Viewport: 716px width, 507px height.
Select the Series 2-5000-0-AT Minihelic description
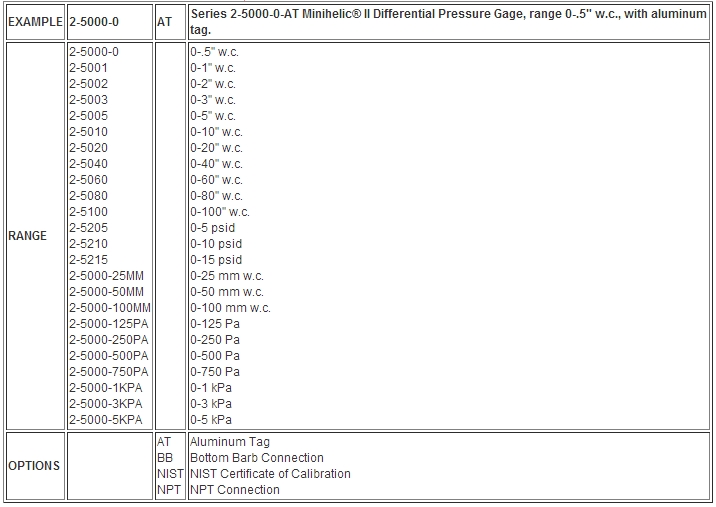(x=448, y=22)
